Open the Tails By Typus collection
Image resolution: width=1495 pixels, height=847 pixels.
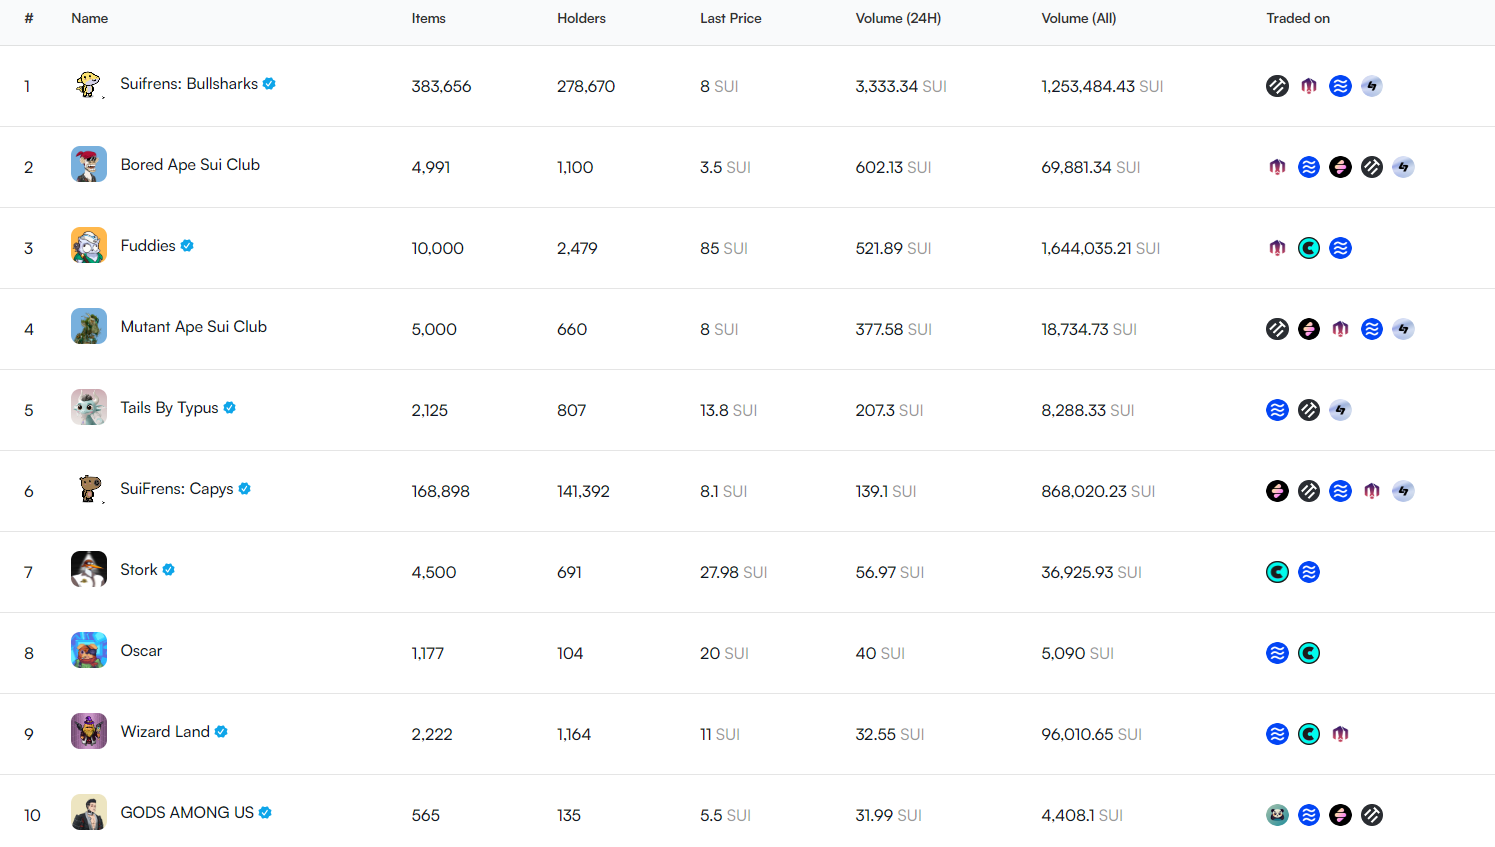[x=169, y=408]
